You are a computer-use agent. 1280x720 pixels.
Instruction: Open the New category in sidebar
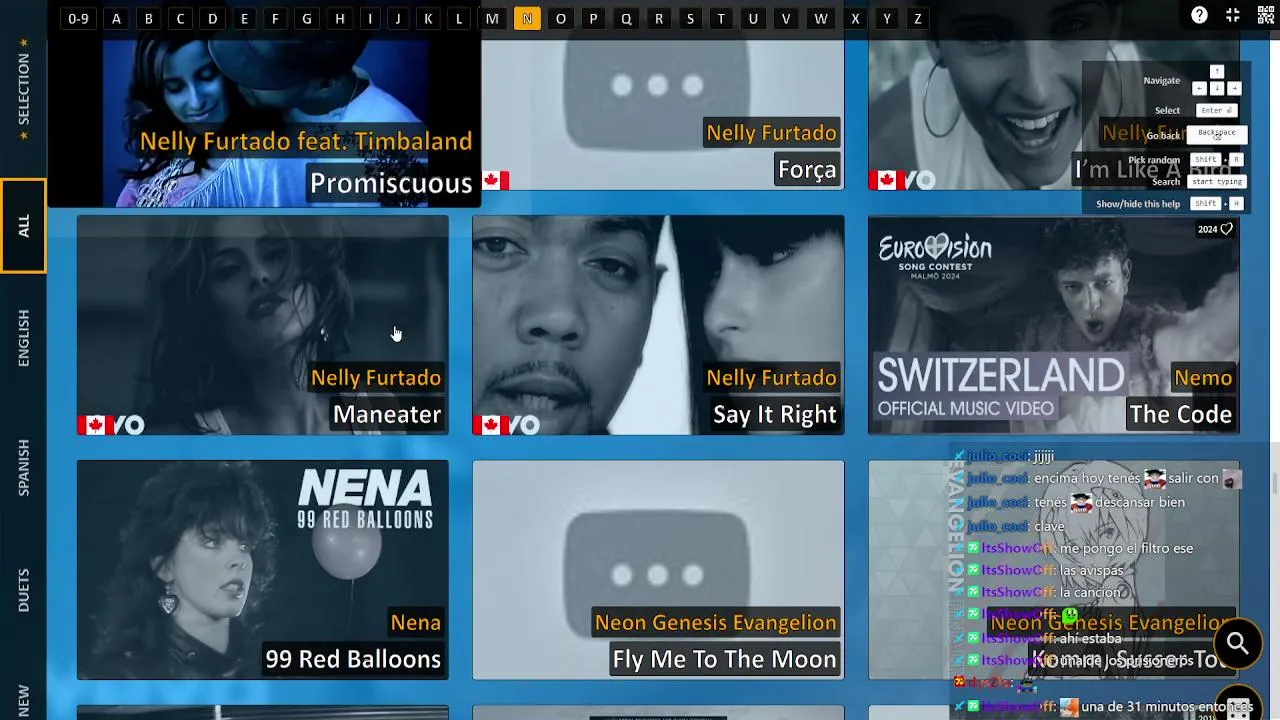(23, 699)
